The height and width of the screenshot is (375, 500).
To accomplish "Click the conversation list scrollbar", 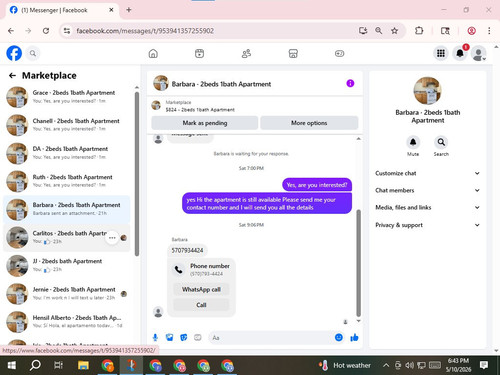I will pyautogui.click(x=137, y=174).
